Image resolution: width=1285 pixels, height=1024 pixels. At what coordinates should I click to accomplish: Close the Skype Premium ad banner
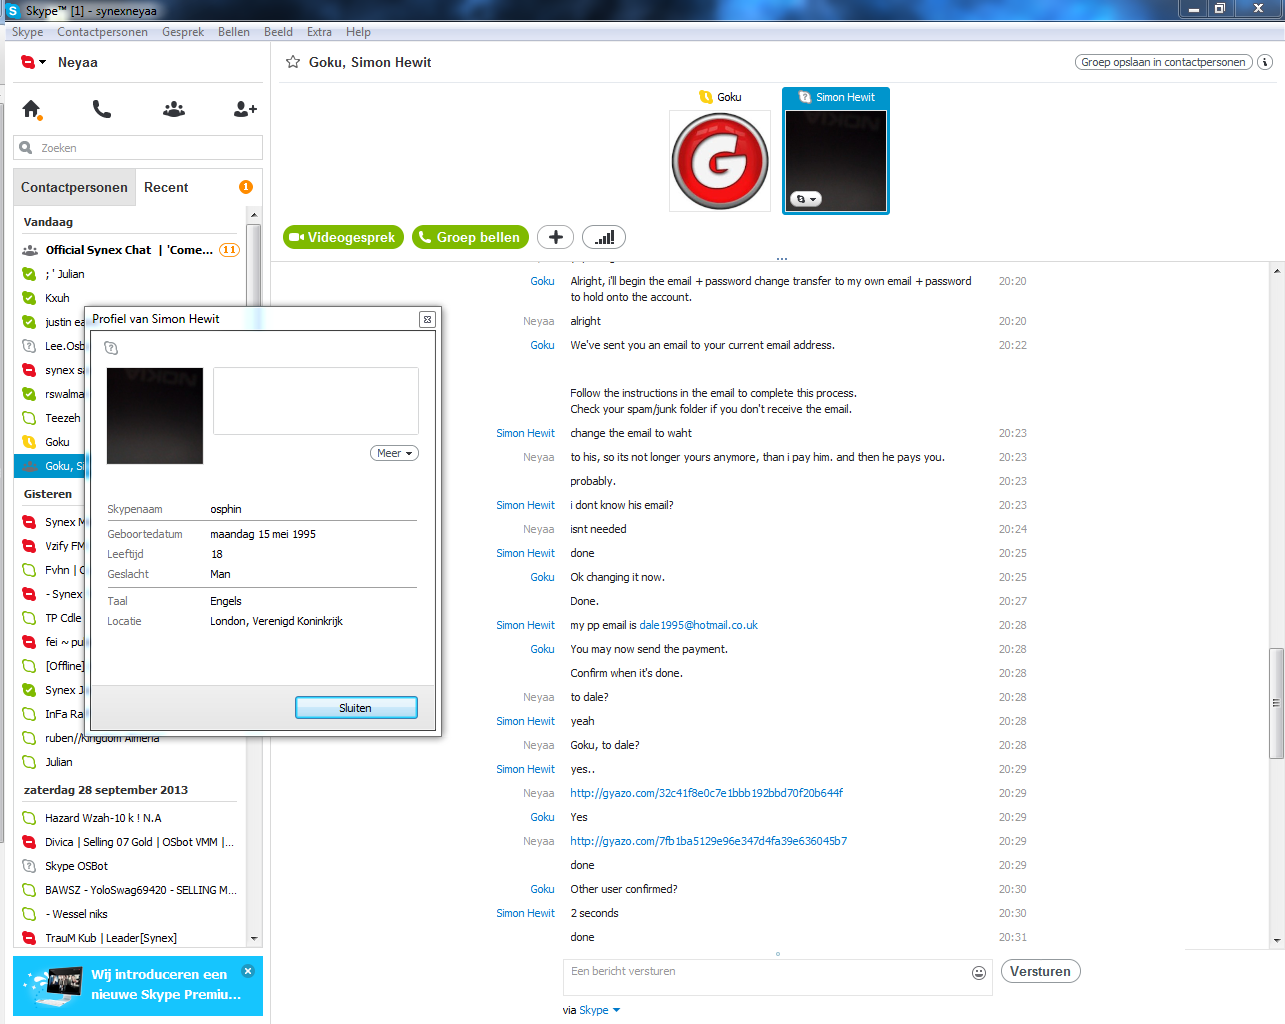[248, 970]
